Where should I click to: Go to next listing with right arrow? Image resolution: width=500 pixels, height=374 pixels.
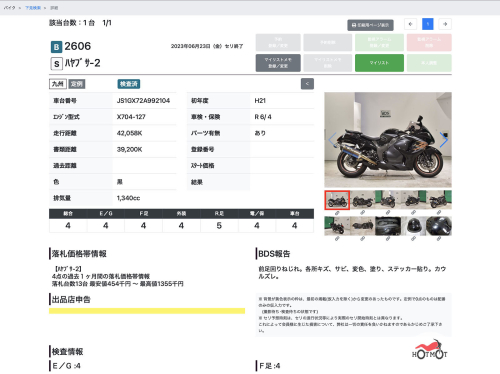445,24
